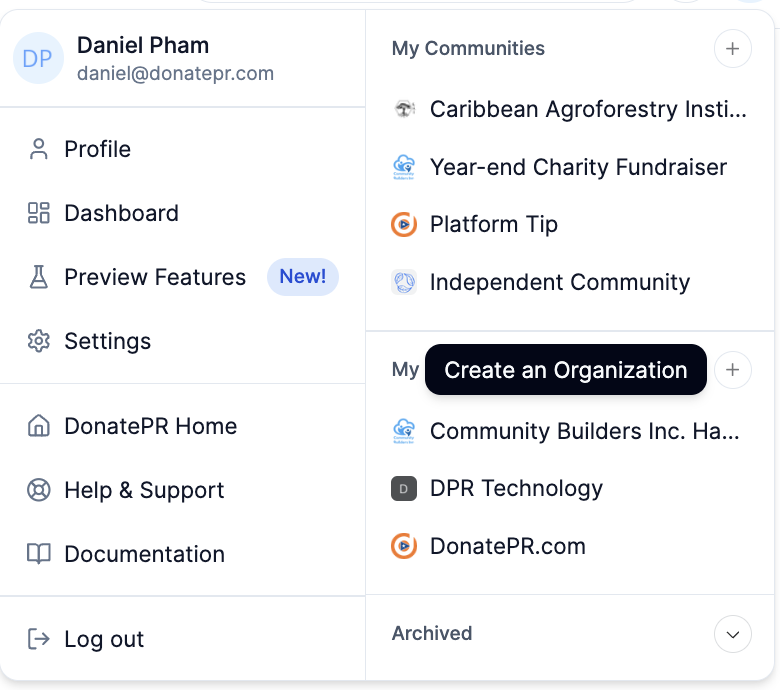780x690 pixels.
Task: Click the Settings gear icon
Action: coord(39,341)
